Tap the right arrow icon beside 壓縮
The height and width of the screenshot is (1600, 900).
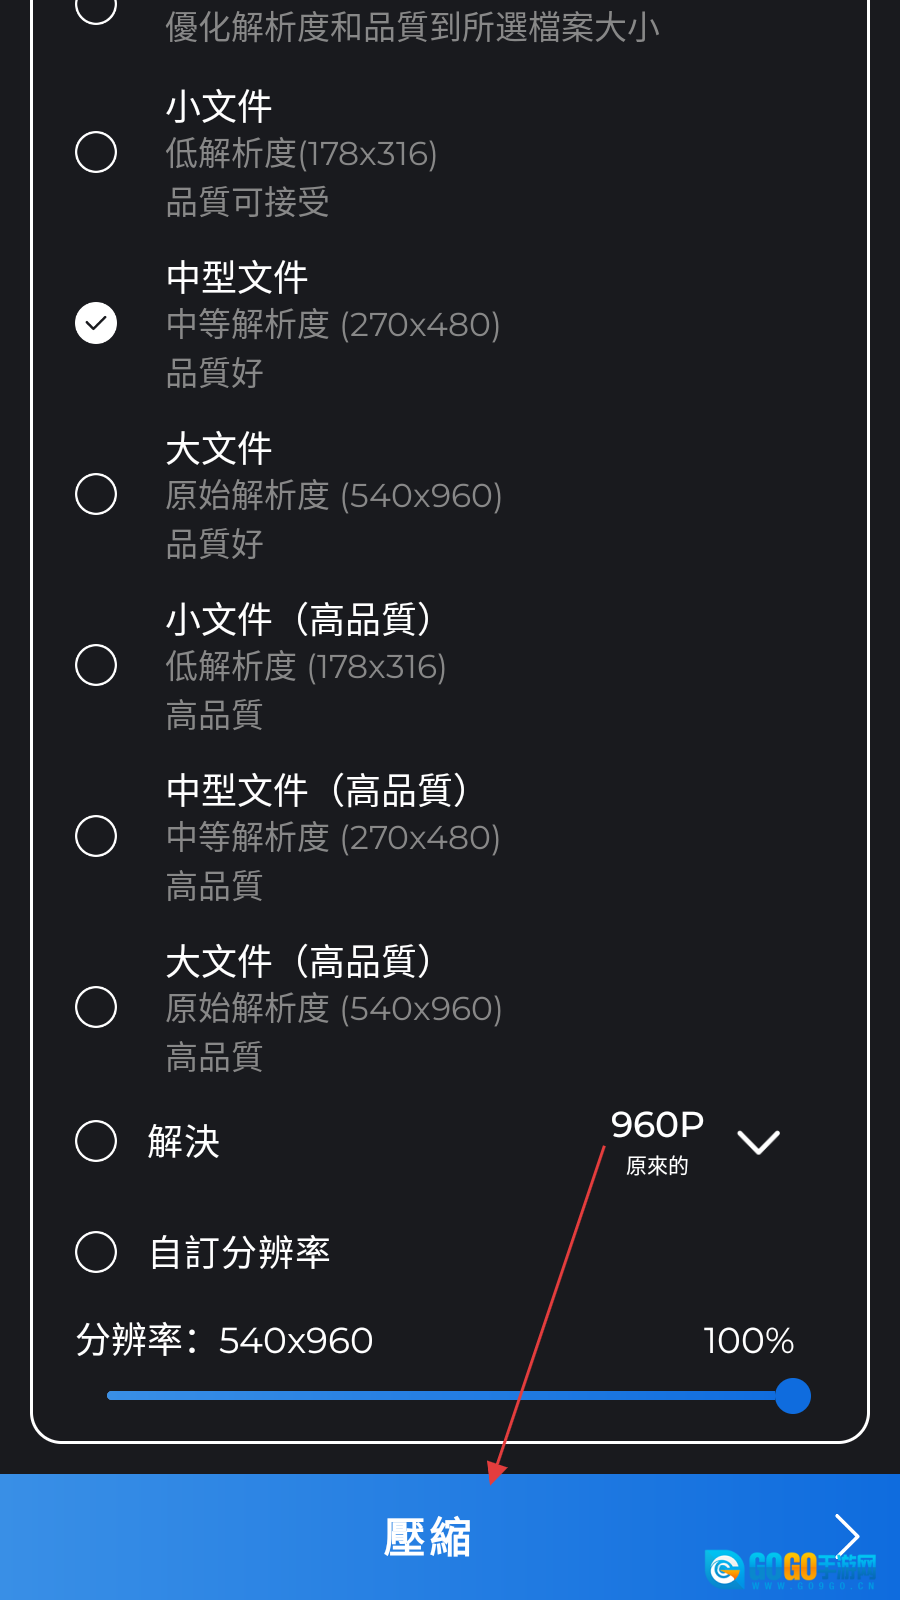[847, 1535]
